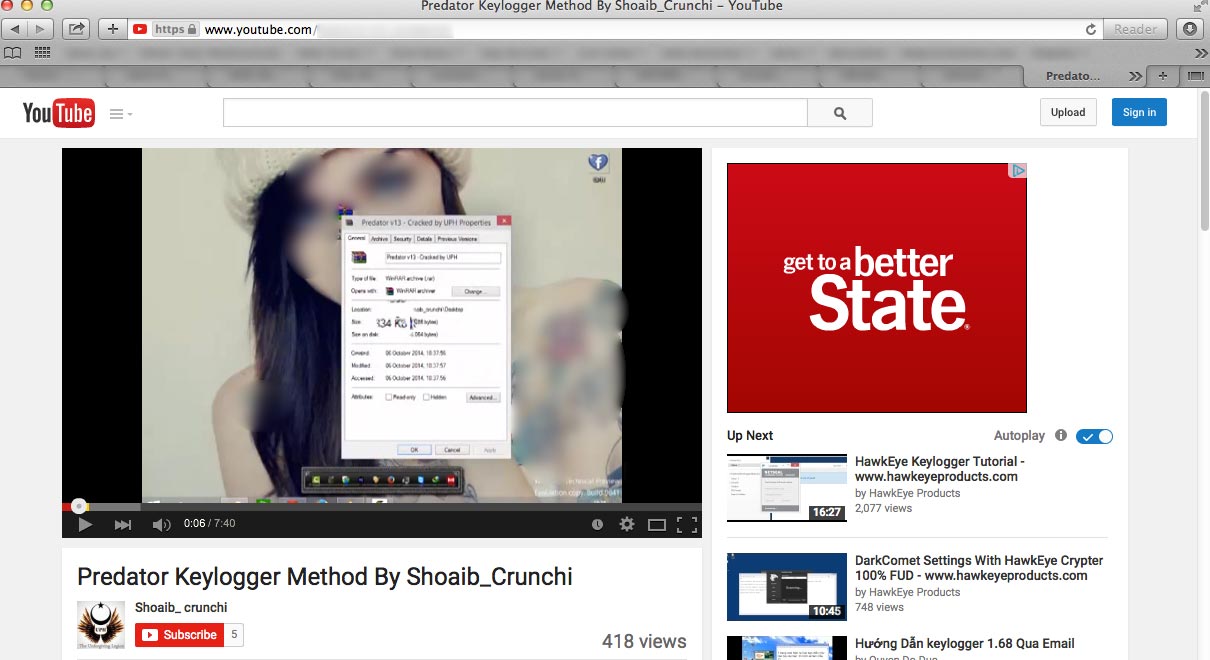
Task: Click the YouTube logo to go home
Action: click(58, 113)
